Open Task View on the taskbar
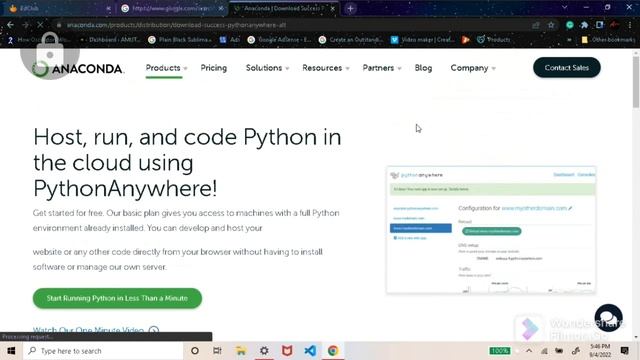The width and height of the screenshot is (640, 360). click(x=217, y=351)
